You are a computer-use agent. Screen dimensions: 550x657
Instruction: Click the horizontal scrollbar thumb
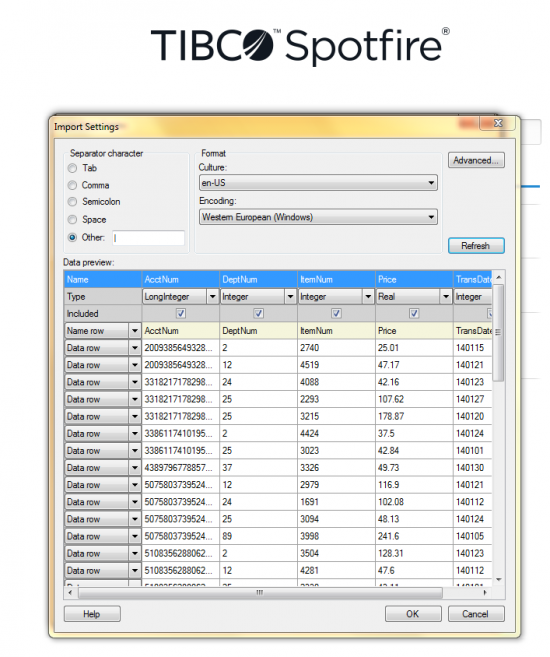pos(260,592)
